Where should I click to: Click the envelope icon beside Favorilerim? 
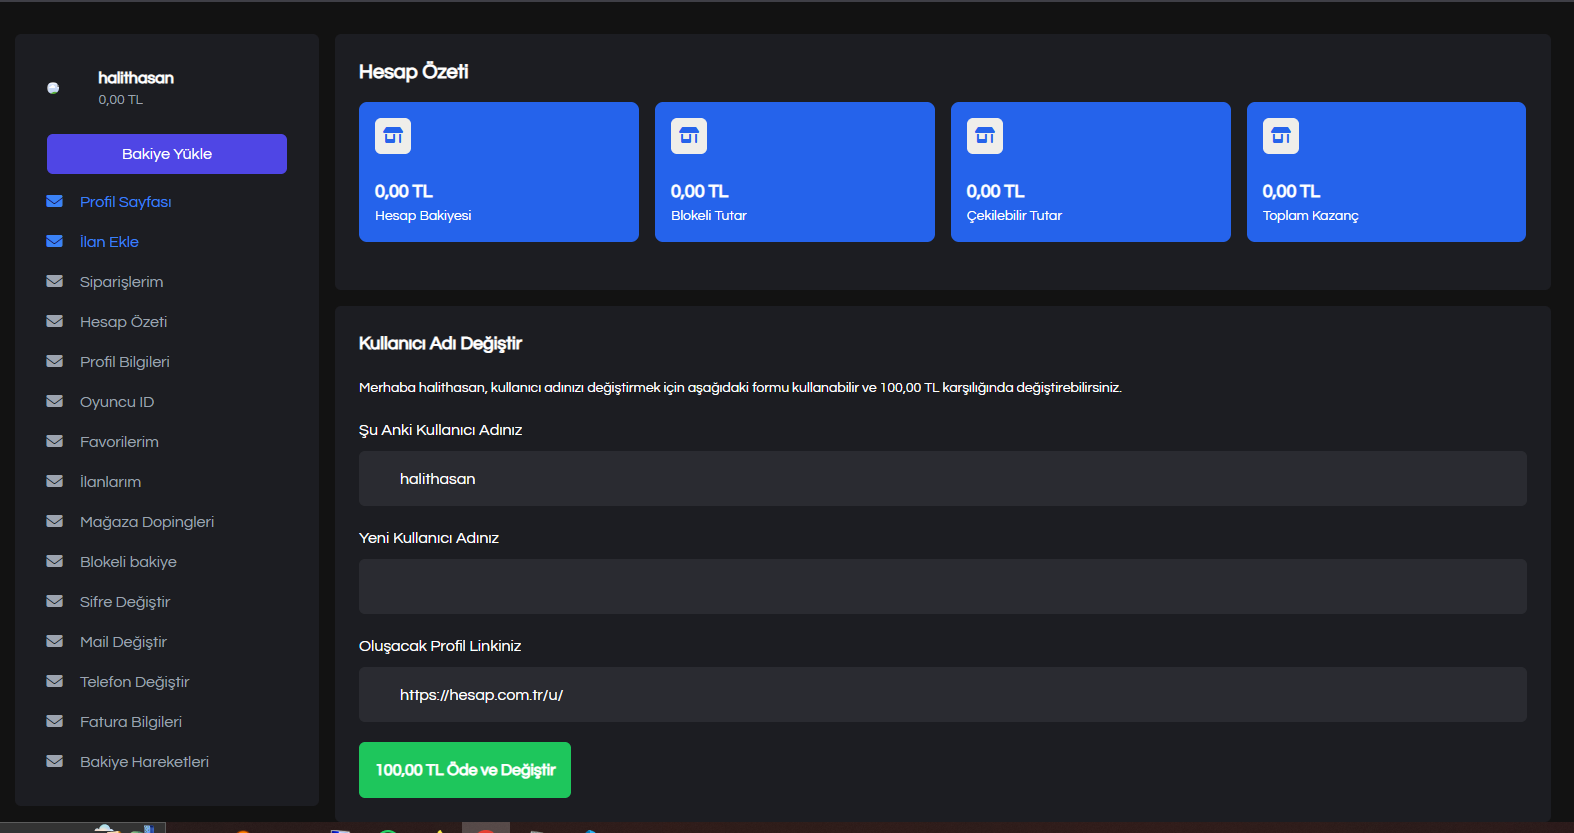(55, 441)
